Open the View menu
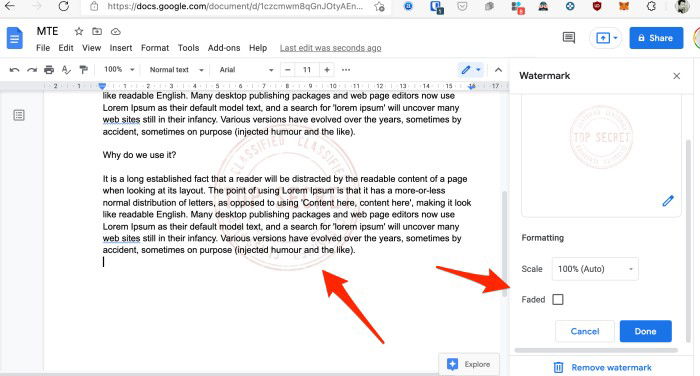Image resolution: width=700 pixels, height=376 pixels. pyautogui.click(x=91, y=48)
